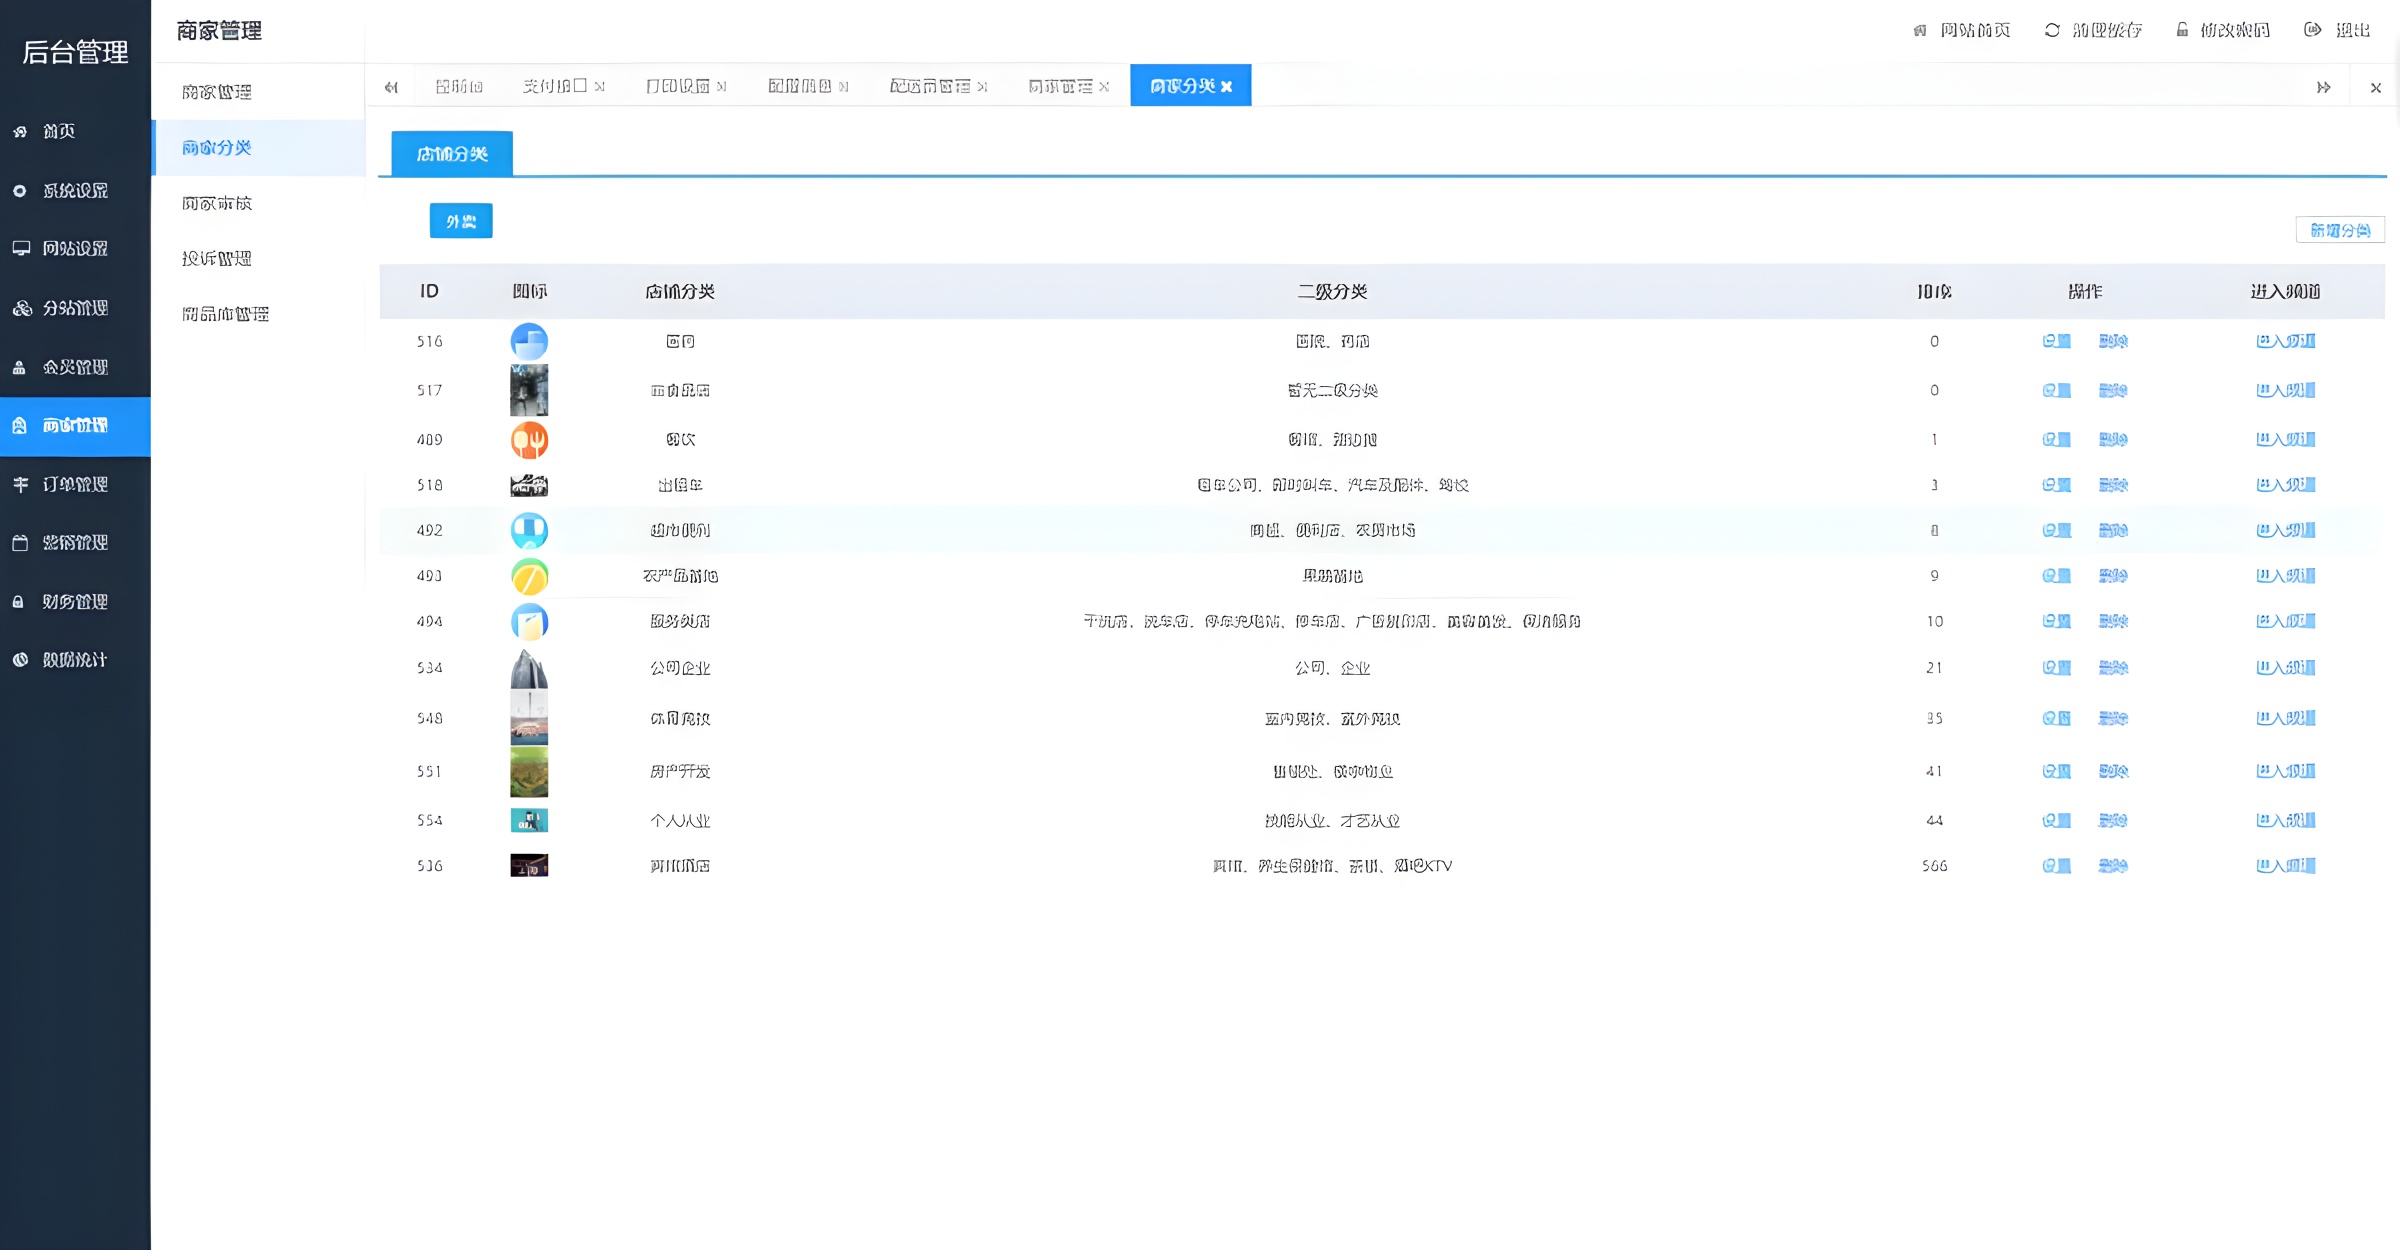Click the delete link for row ID 534
This screenshot has width=2400, height=1250.
2113,667
